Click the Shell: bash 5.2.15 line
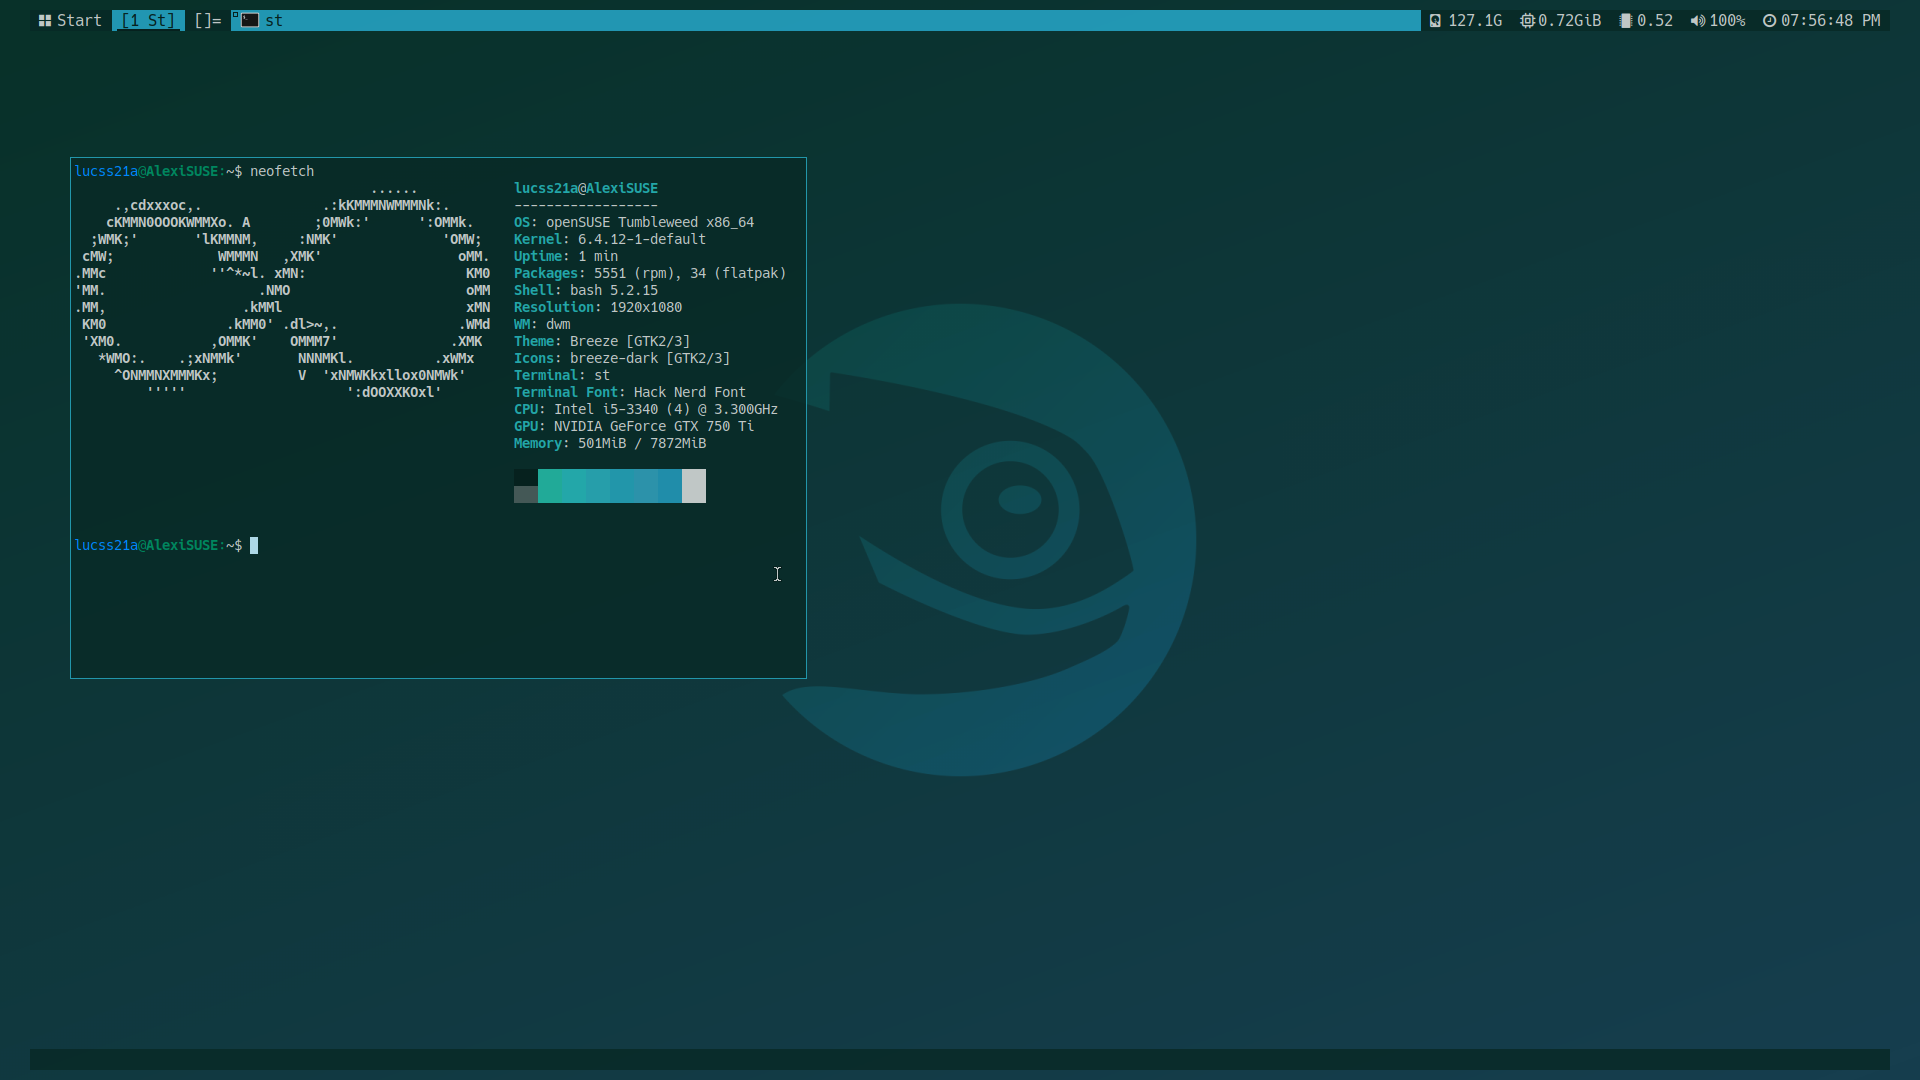Image resolution: width=1920 pixels, height=1080 pixels. (586, 290)
